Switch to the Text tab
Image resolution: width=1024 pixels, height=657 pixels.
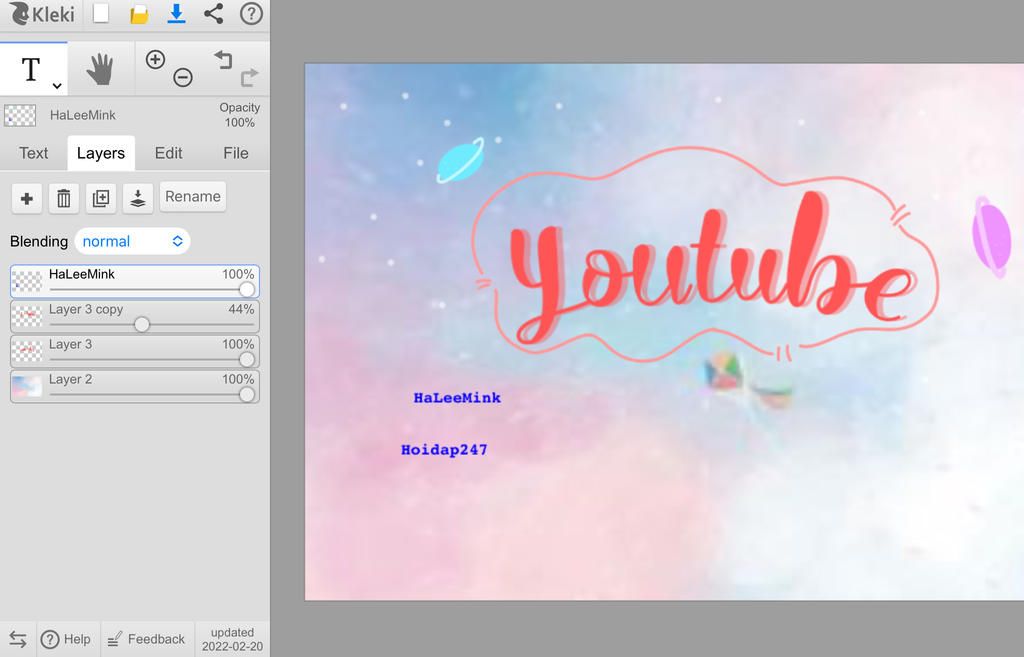(x=33, y=153)
